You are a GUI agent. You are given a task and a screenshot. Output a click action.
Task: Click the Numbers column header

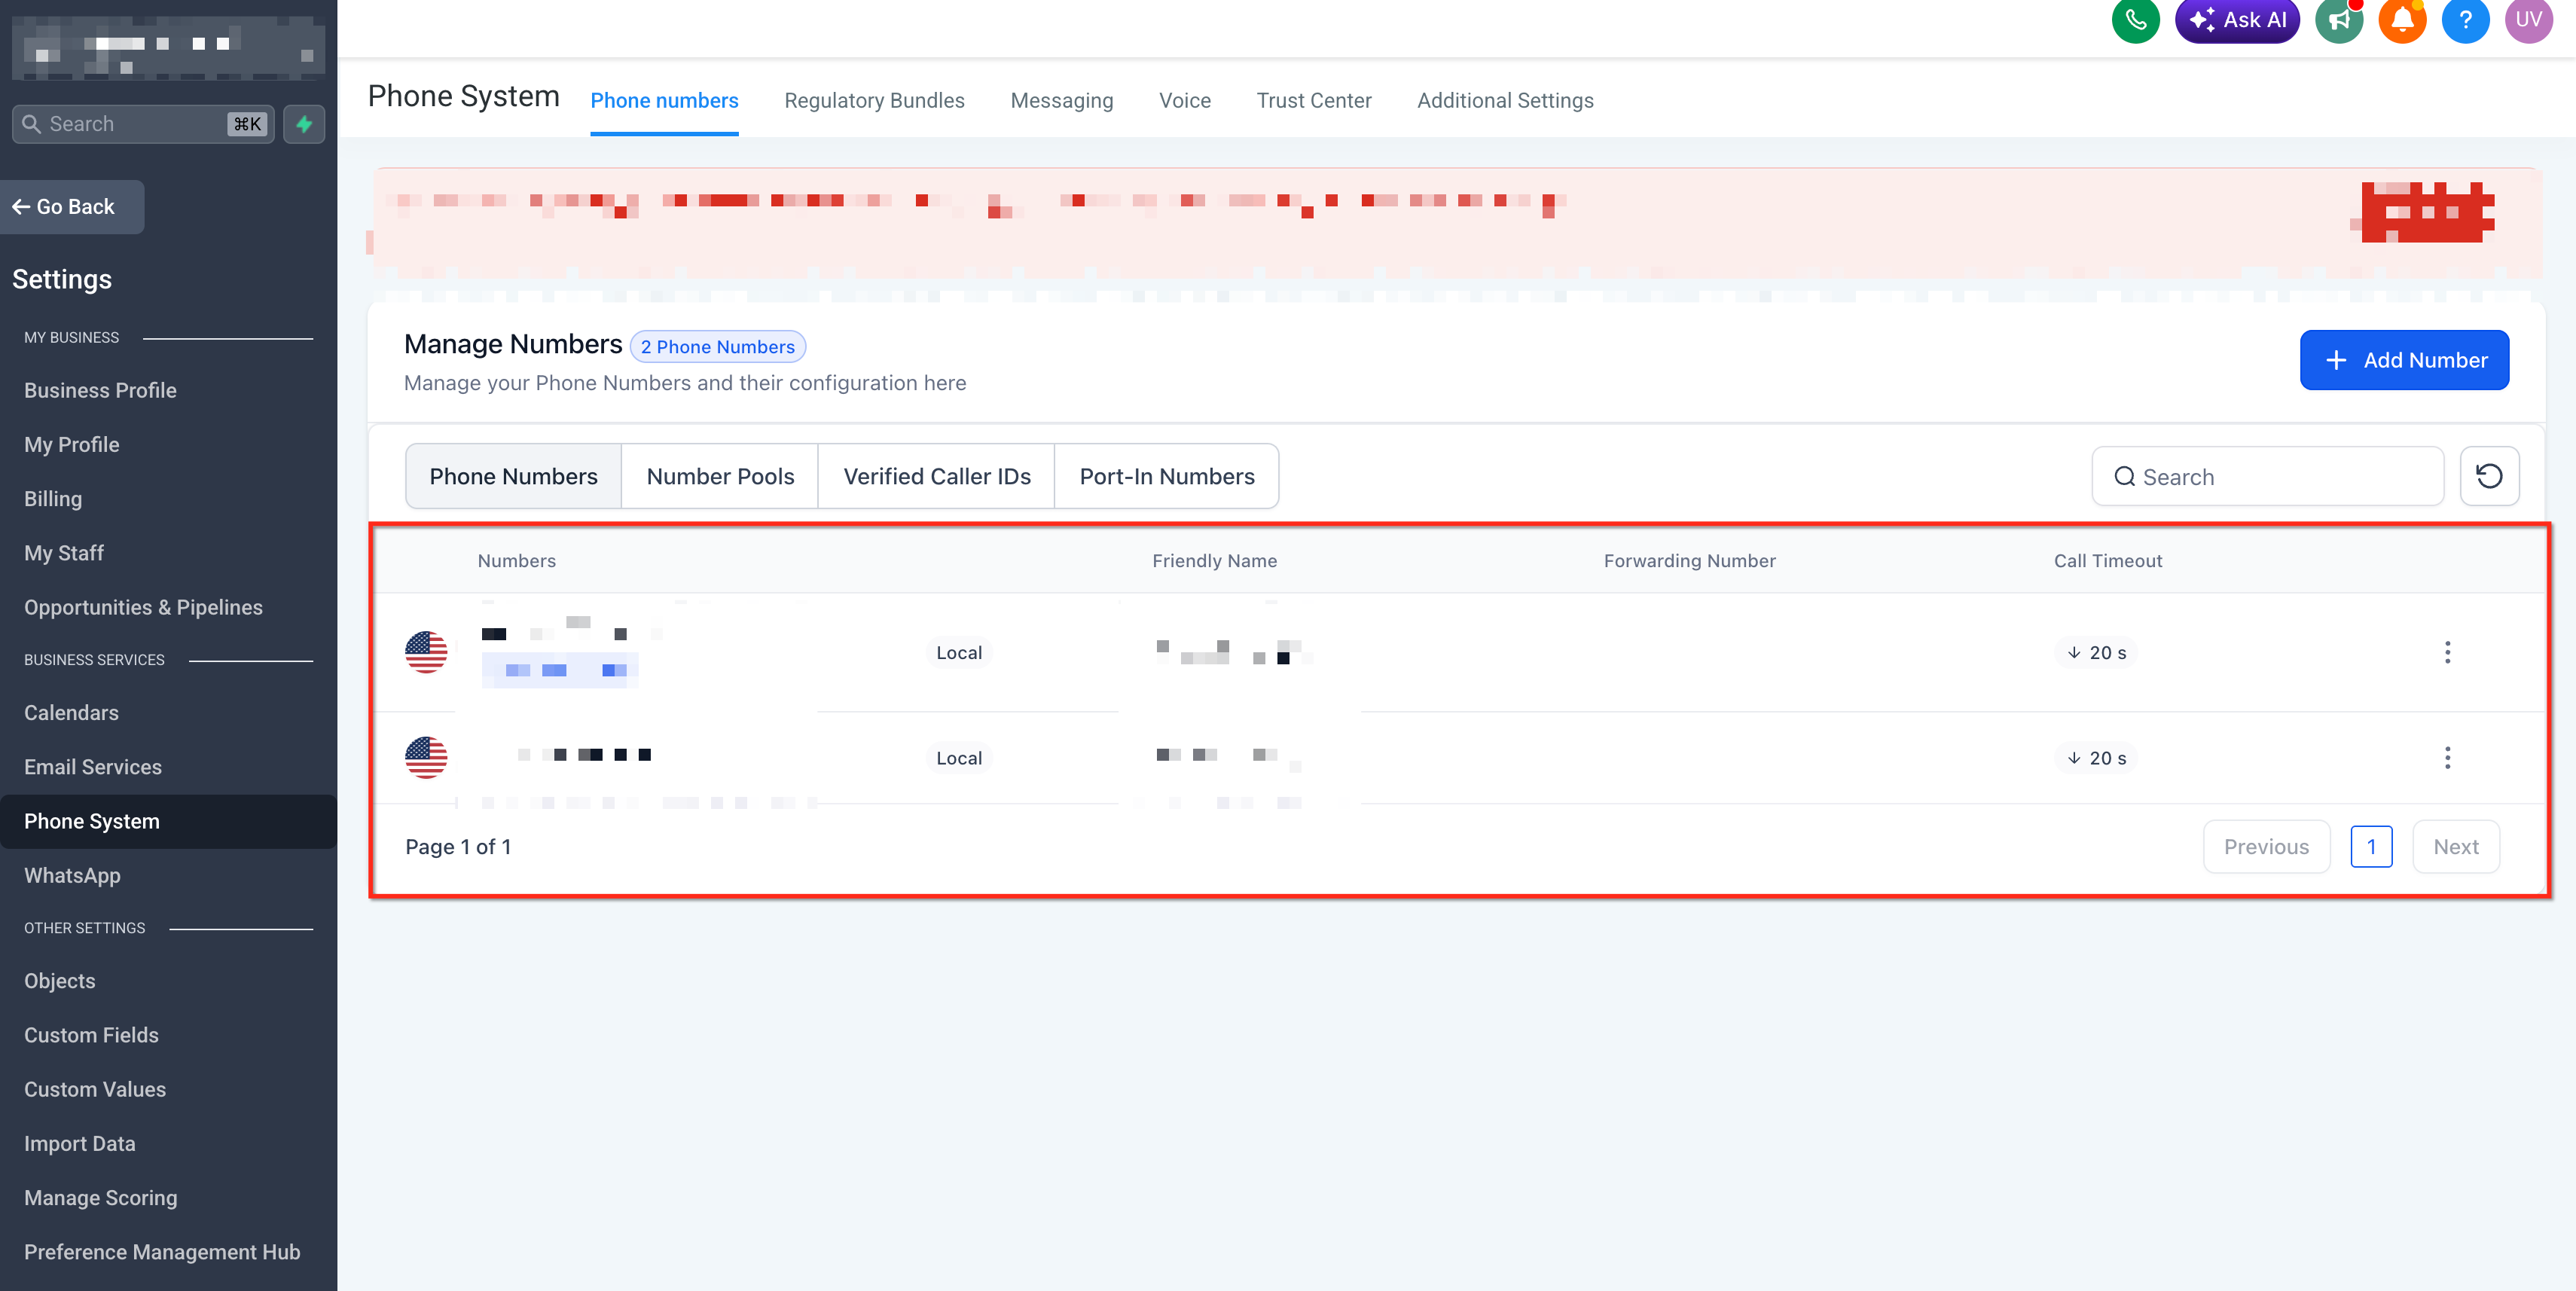click(516, 561)
